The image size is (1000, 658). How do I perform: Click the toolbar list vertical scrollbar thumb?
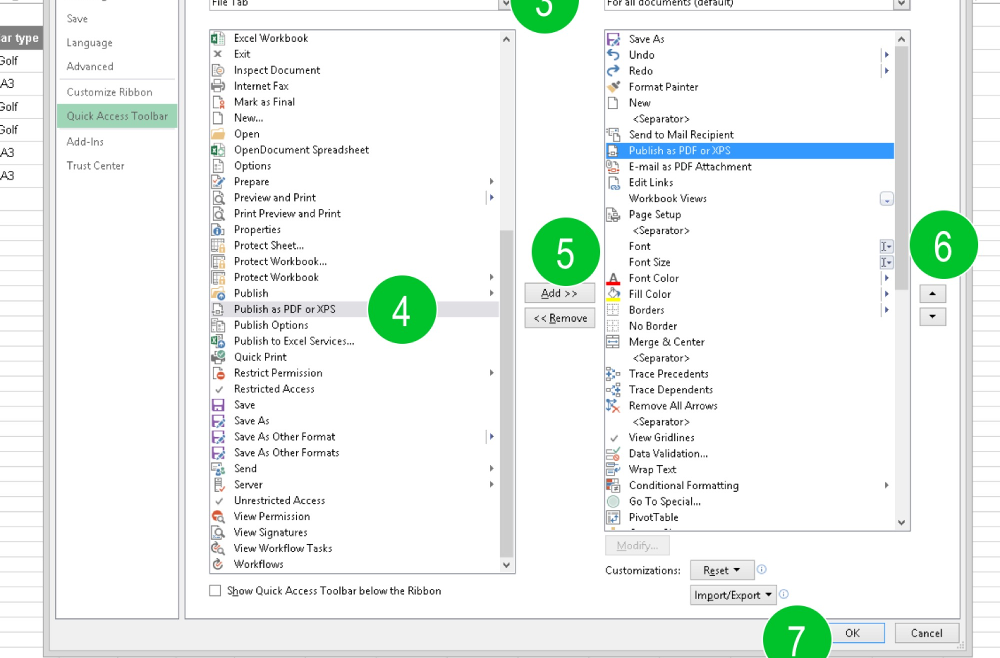pos(901,168)
